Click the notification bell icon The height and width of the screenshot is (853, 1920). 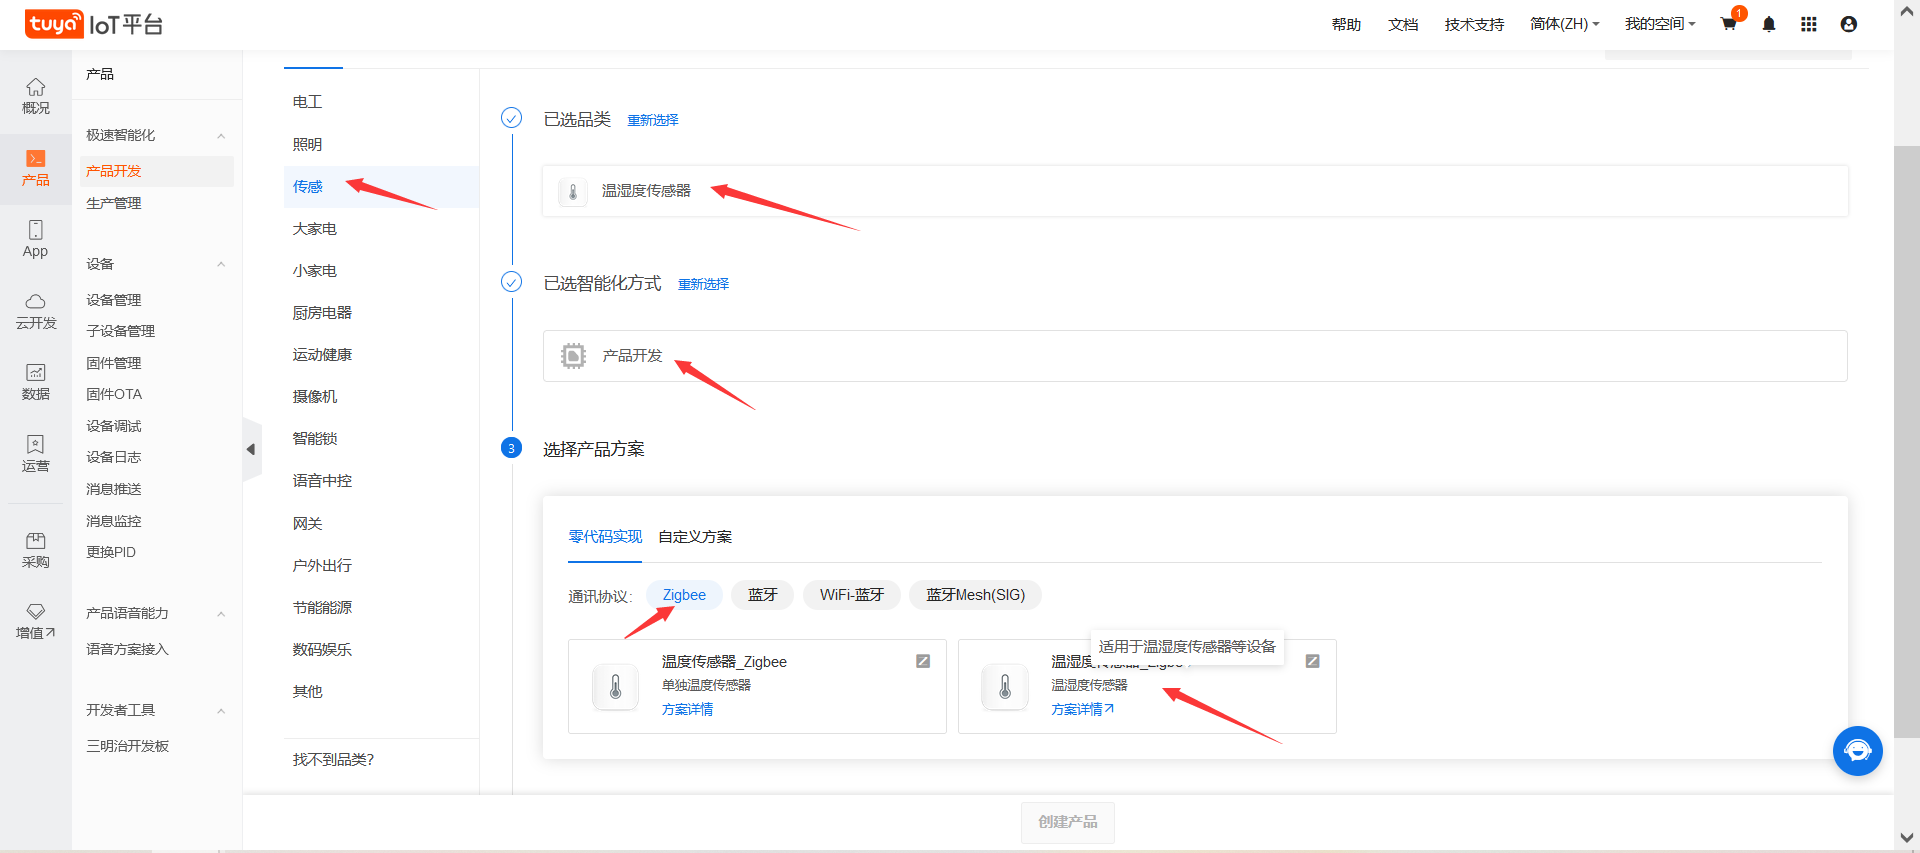1768,24
